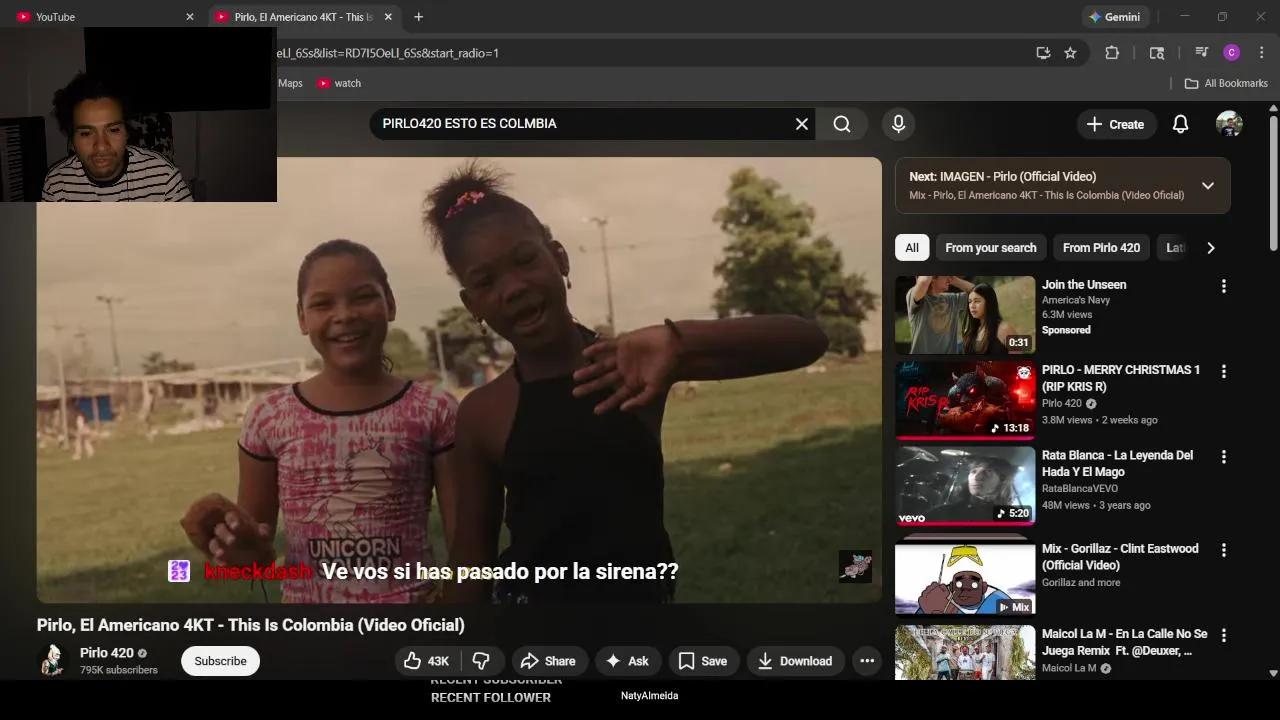This screenshot has width=1280, height=720.
Task: Click the video title text
Action: tap(251, 625)
